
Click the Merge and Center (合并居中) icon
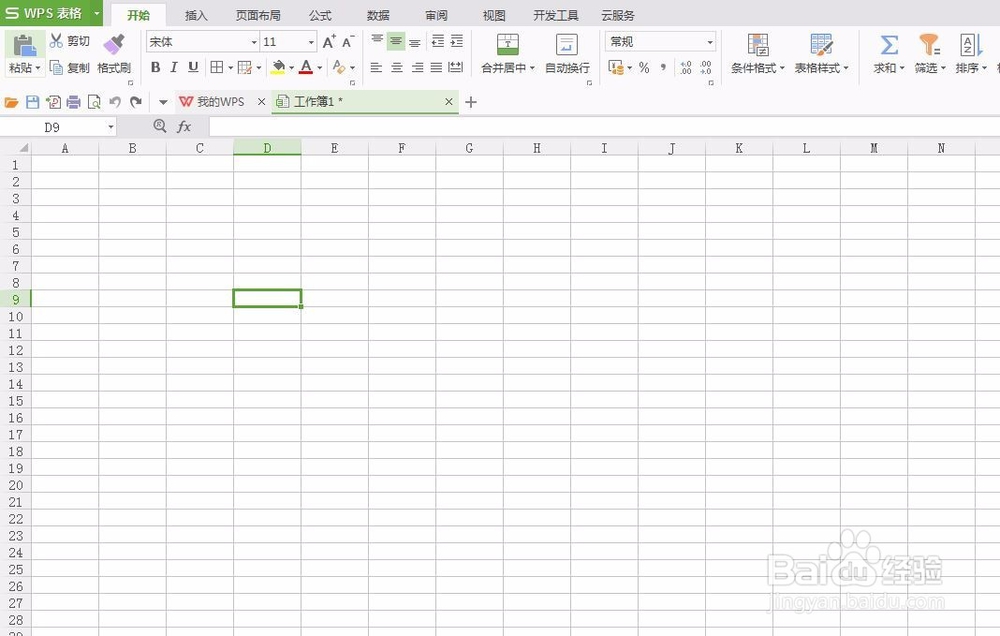click(508, 45)
